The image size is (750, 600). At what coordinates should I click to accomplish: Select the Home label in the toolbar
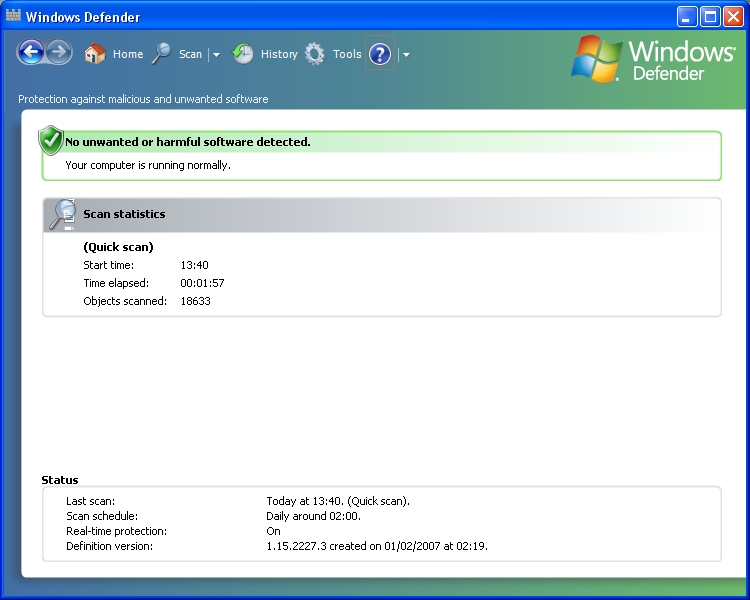coord(128,54)
